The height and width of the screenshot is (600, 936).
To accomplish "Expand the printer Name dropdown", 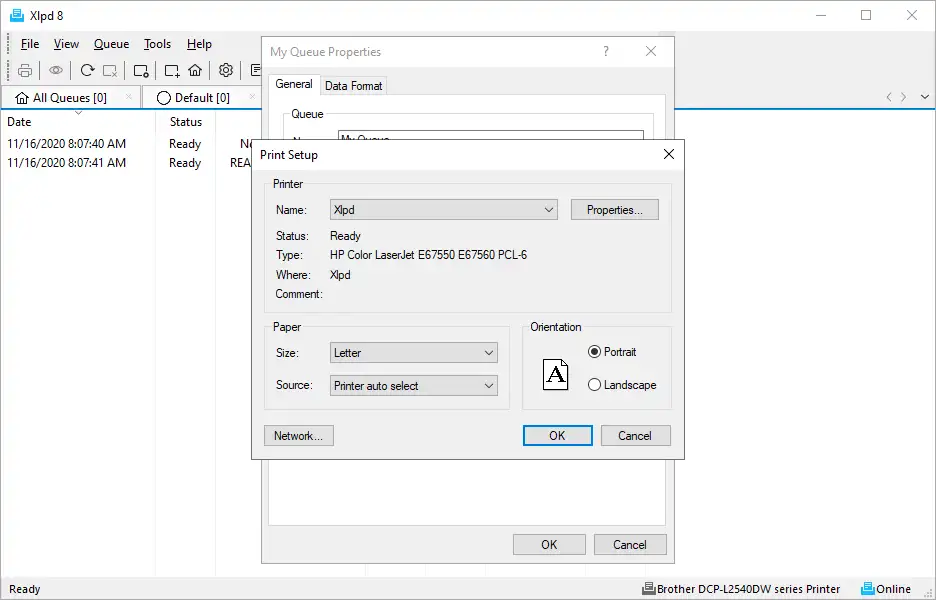I will (549, 210).
